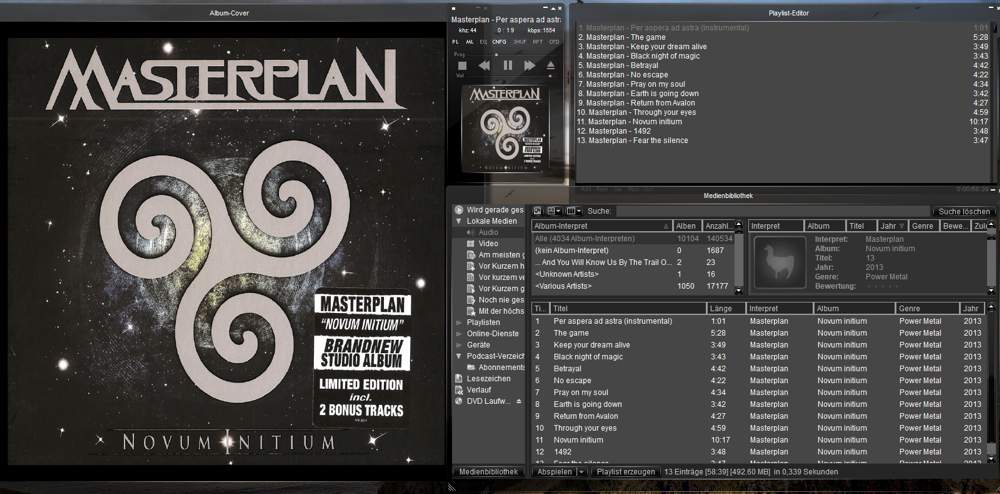
Task: Toggle the PL playlist editor button
Action: (x=456, y=42)
